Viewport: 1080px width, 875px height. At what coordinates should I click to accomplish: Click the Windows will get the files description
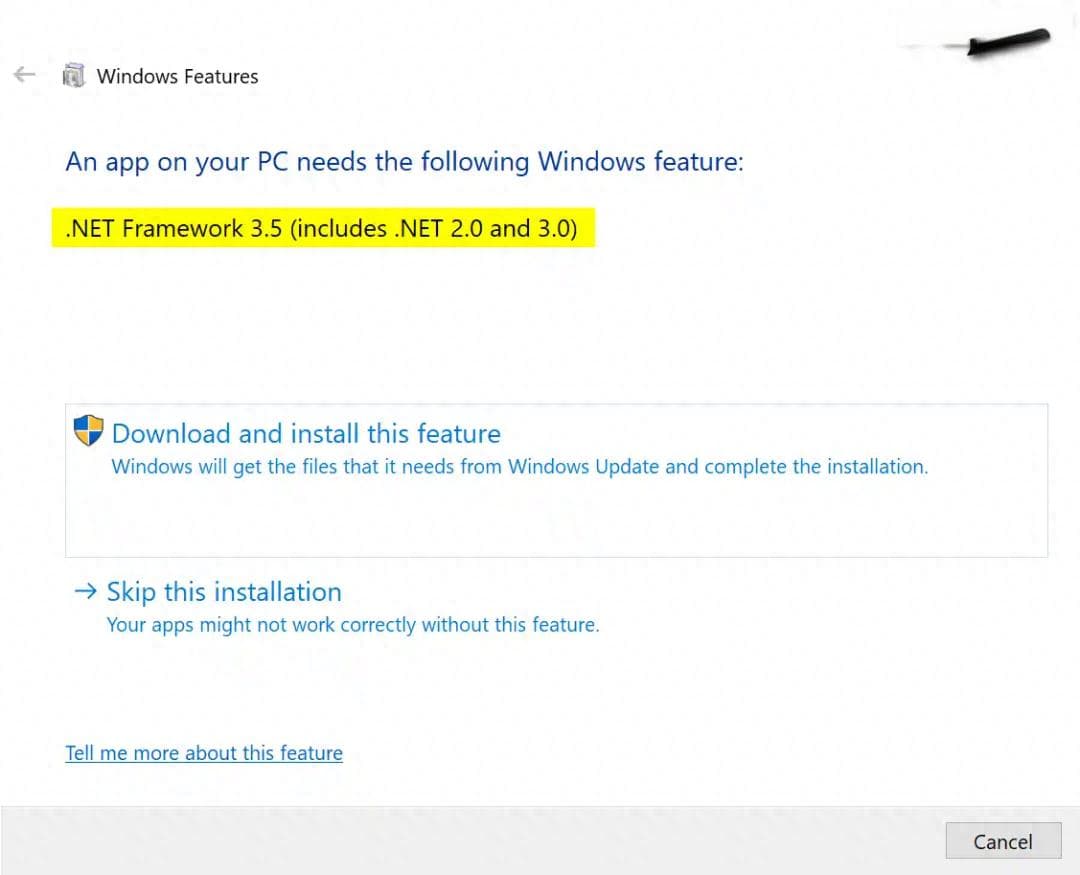[520, 466]
